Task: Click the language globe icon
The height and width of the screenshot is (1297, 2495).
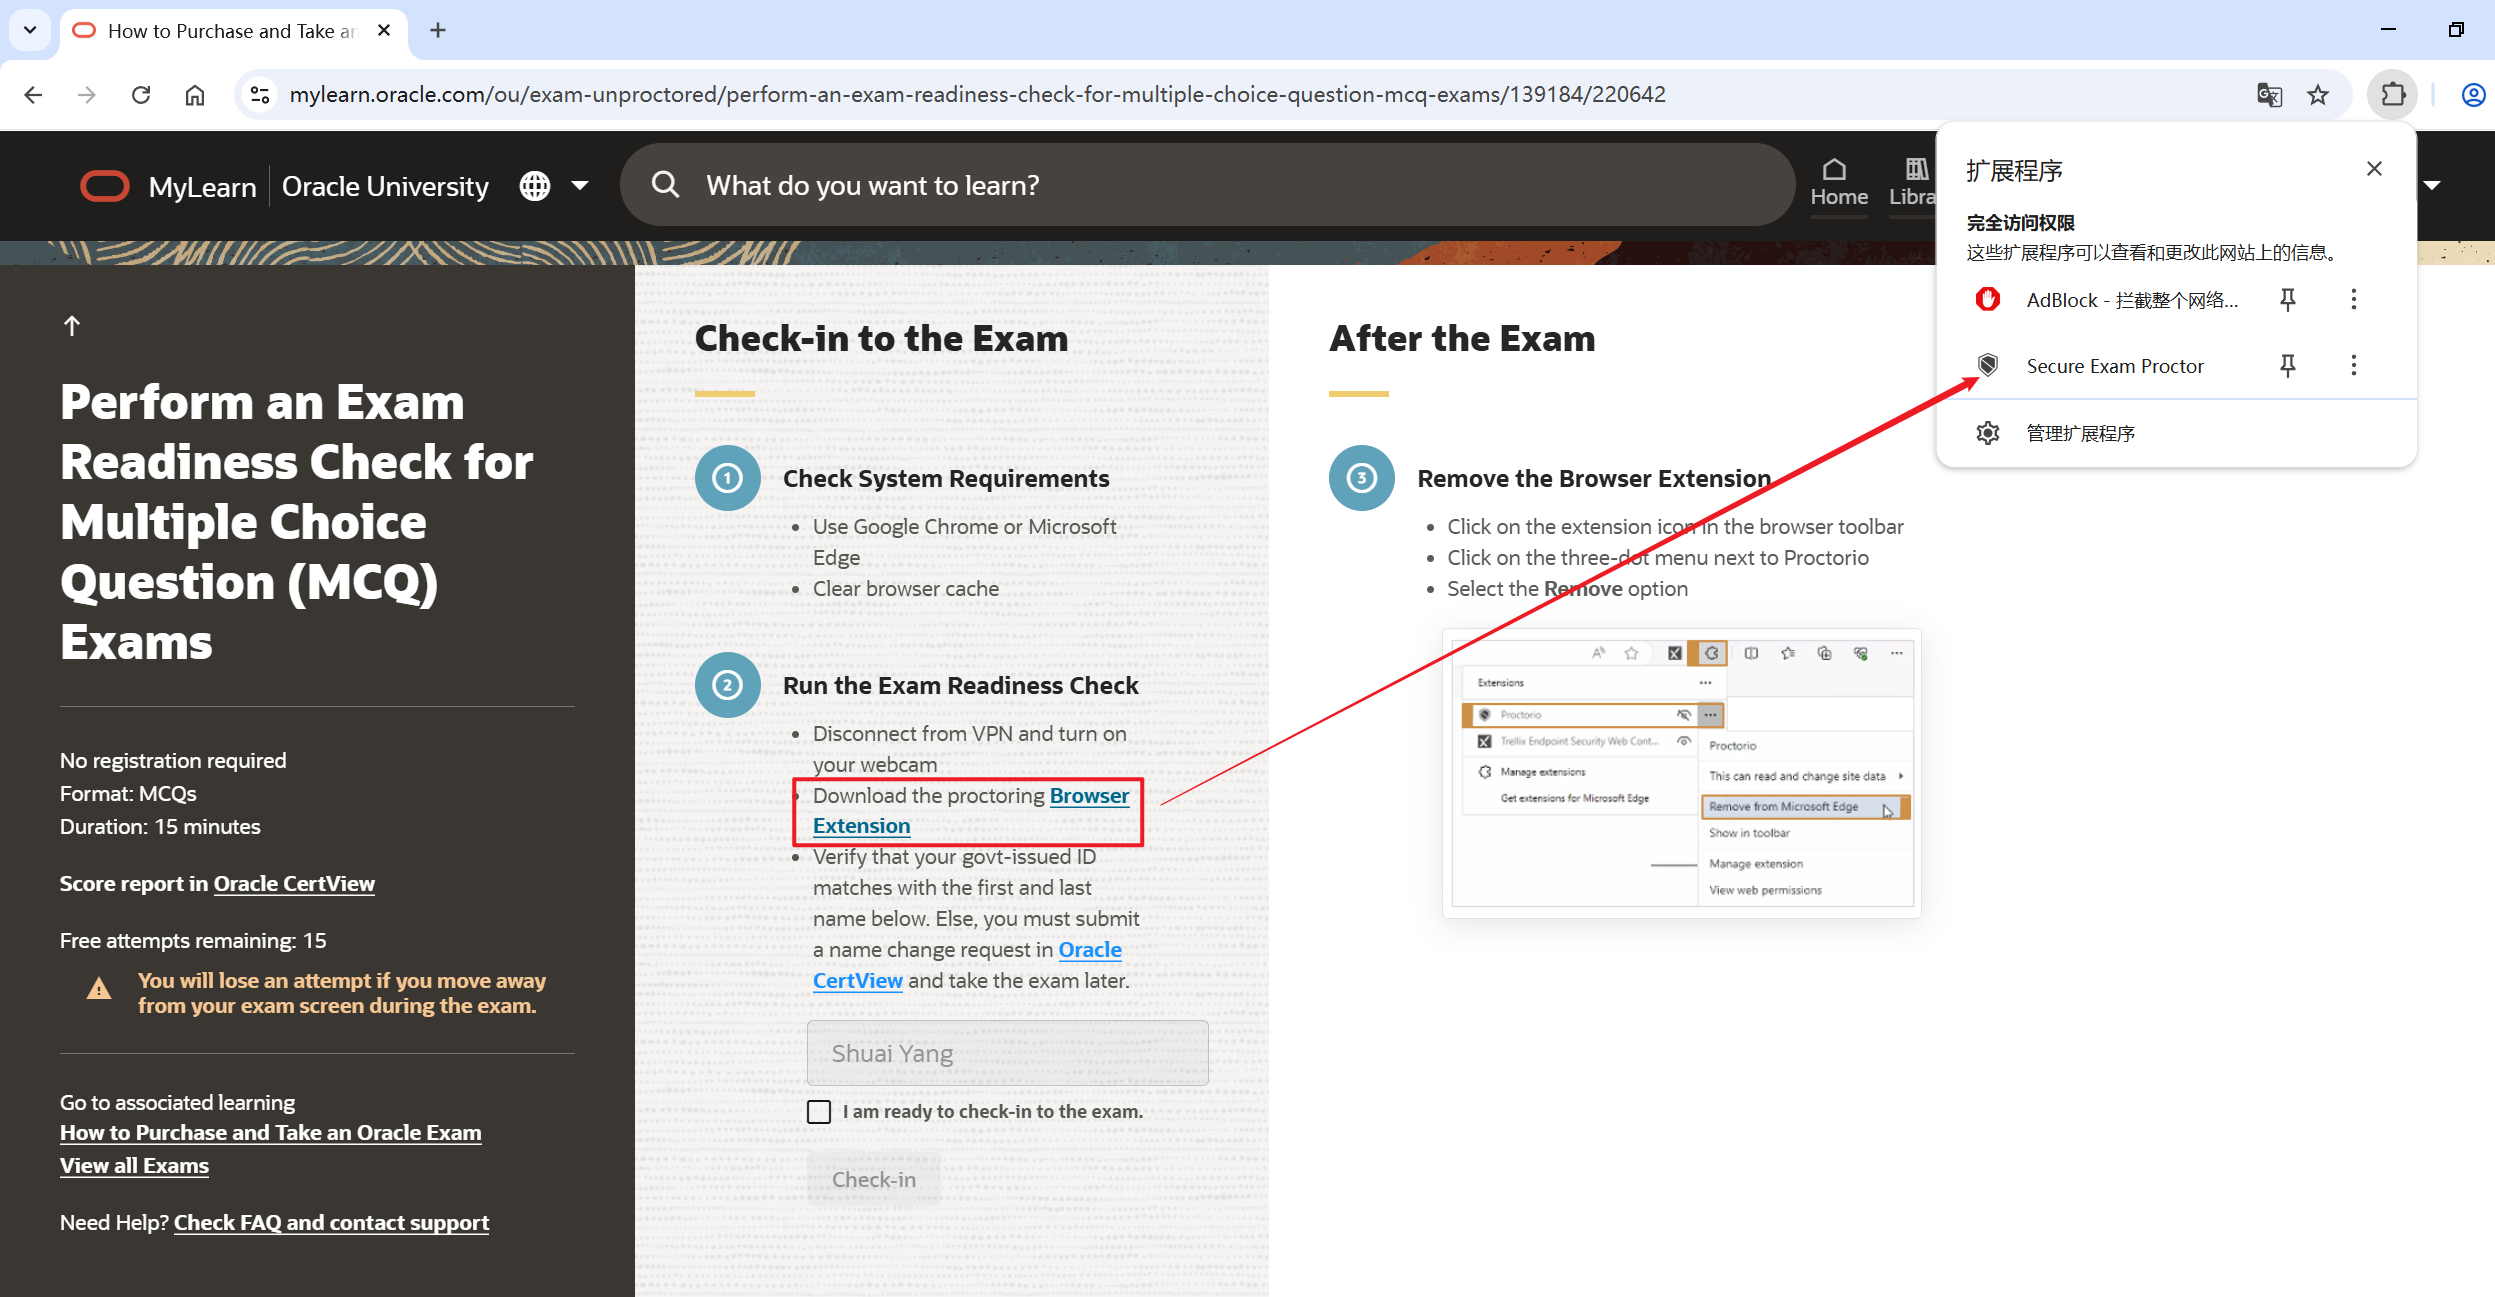Action: pos(535,186)
